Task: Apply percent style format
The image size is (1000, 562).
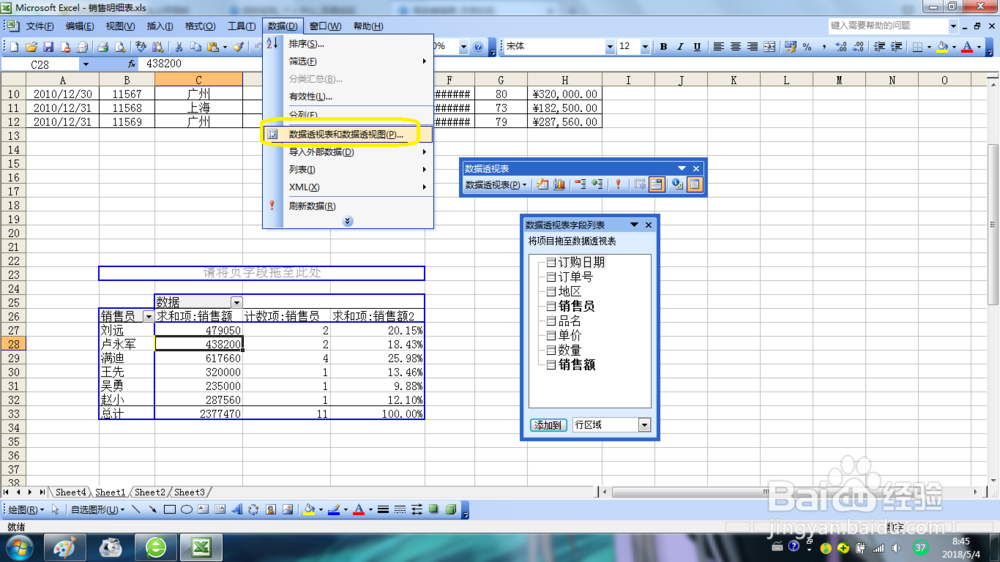Action: [807, 47]
